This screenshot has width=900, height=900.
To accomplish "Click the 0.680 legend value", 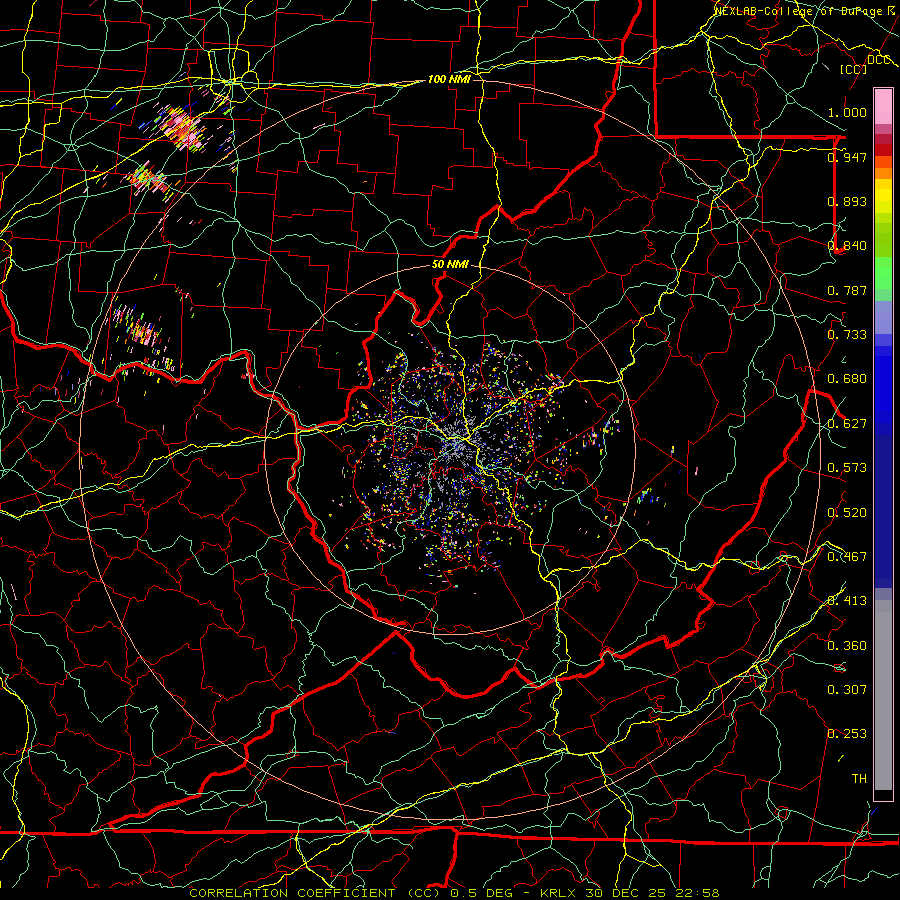I will coord(847,379).
